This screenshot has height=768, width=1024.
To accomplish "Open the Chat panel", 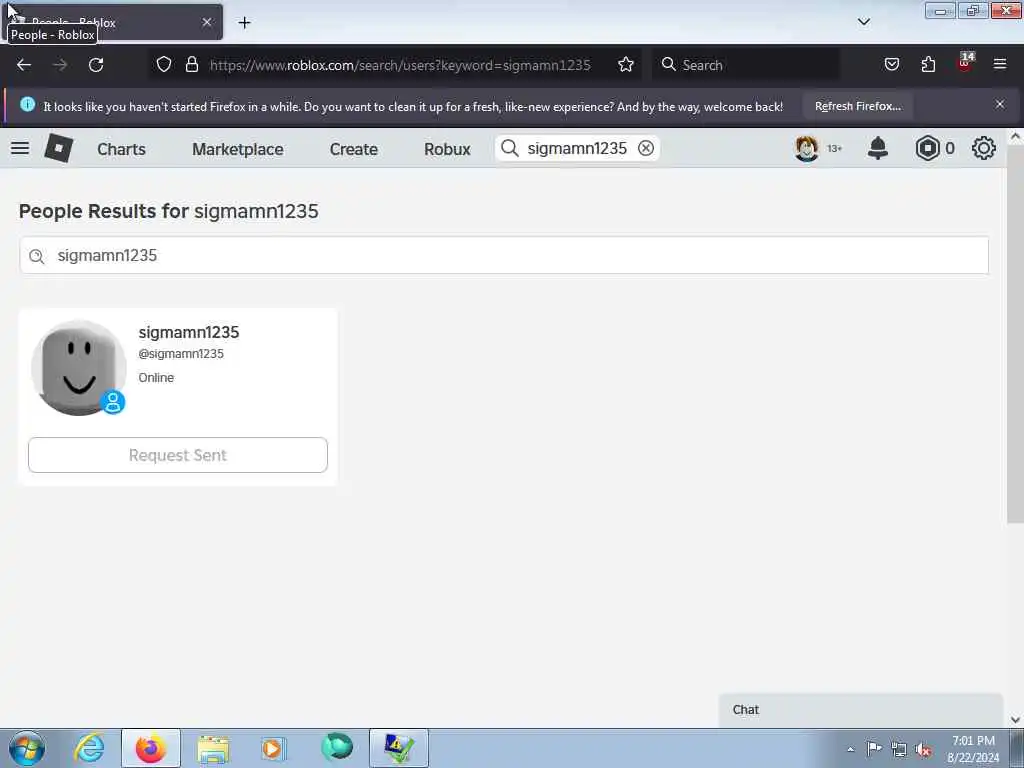I will pos(861,710).
